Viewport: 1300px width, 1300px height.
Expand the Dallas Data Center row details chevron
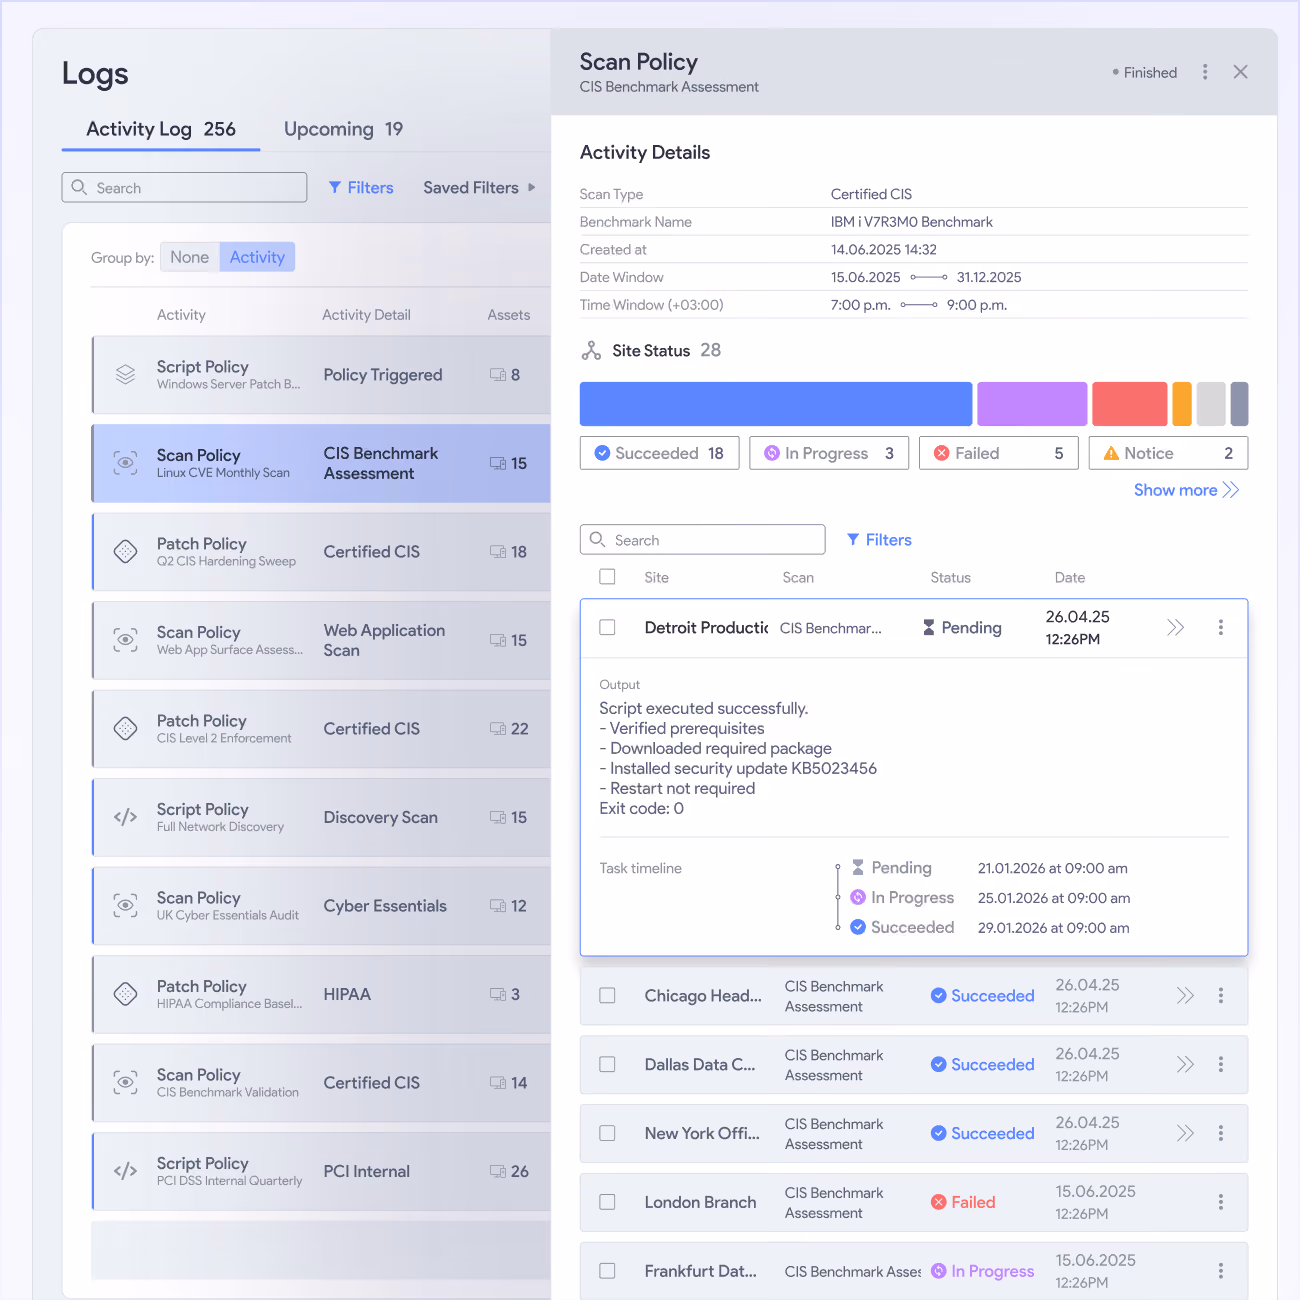1185,1065
